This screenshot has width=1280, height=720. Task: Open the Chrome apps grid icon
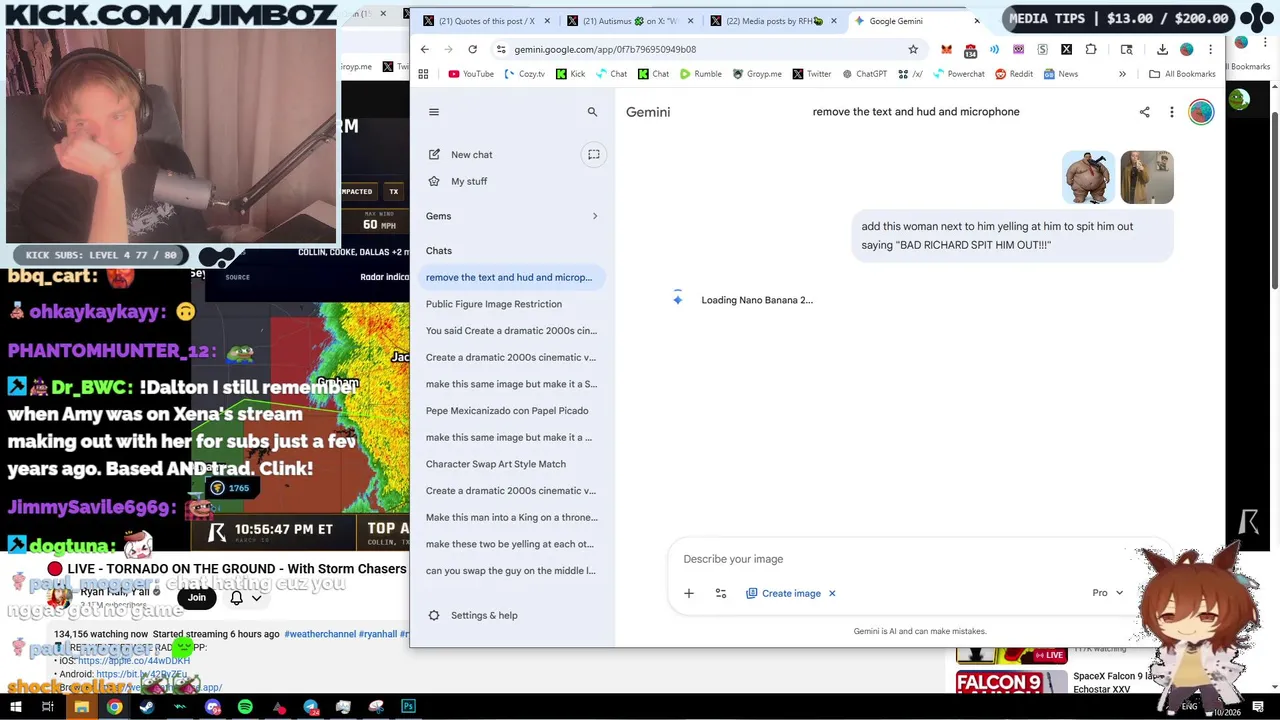click(x=423, y=74)
